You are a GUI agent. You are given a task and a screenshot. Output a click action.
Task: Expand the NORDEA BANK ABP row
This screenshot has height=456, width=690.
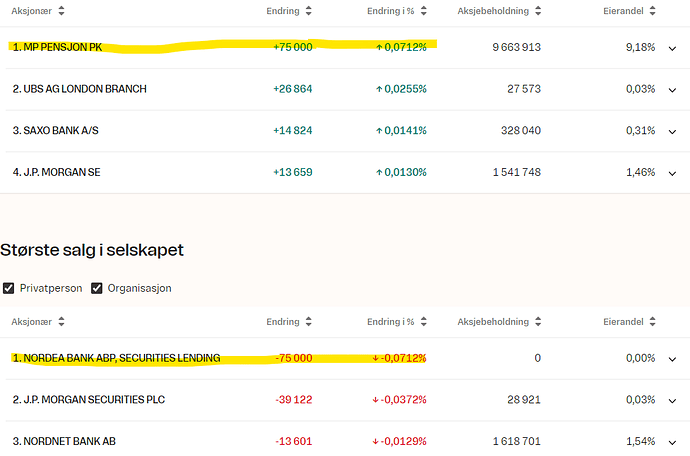(672, 359)
